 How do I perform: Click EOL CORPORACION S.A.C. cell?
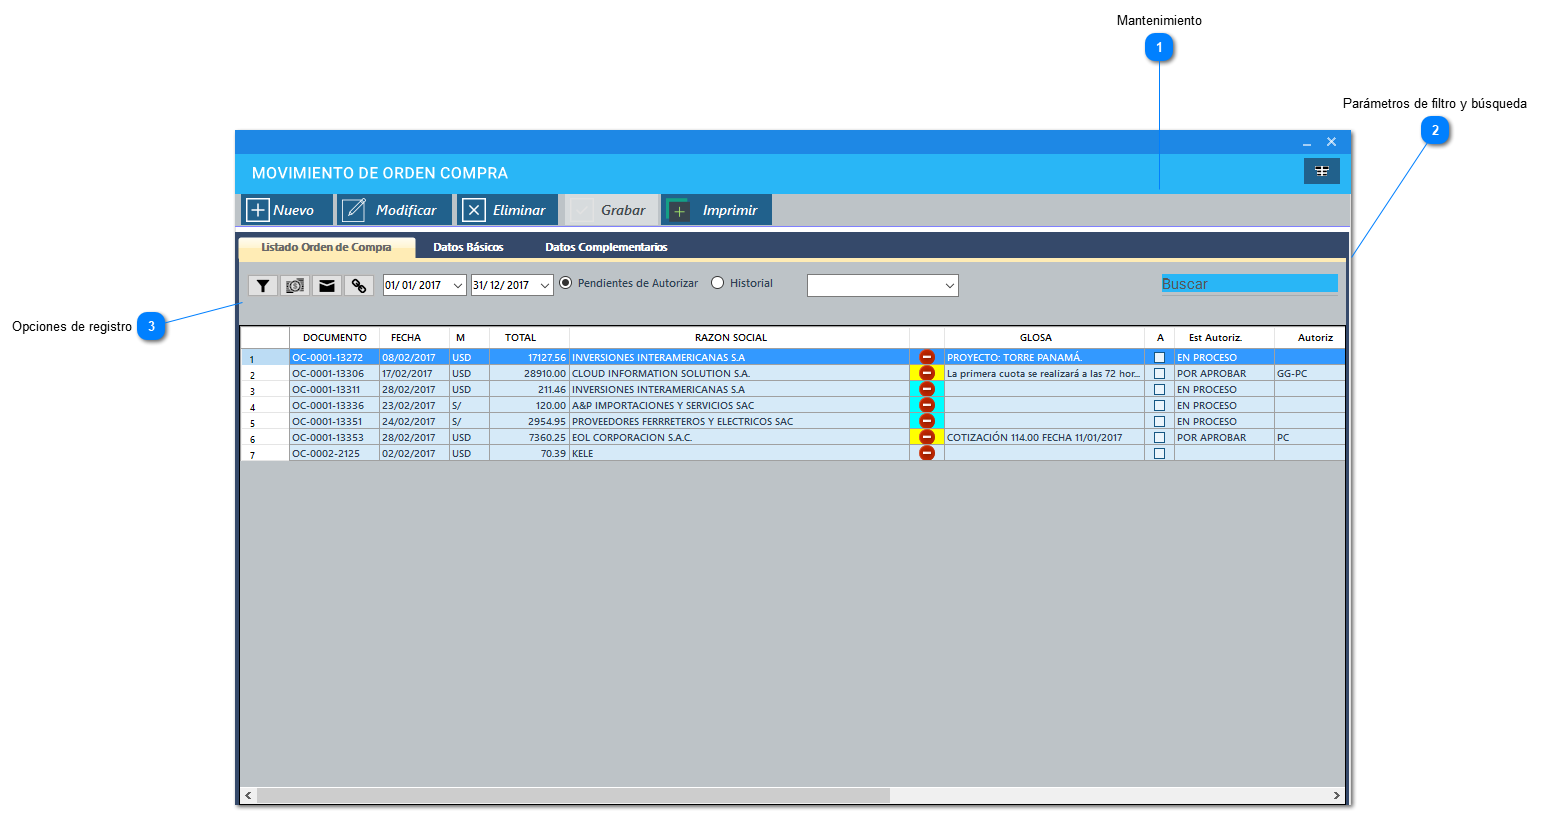[x=739, y=437]
